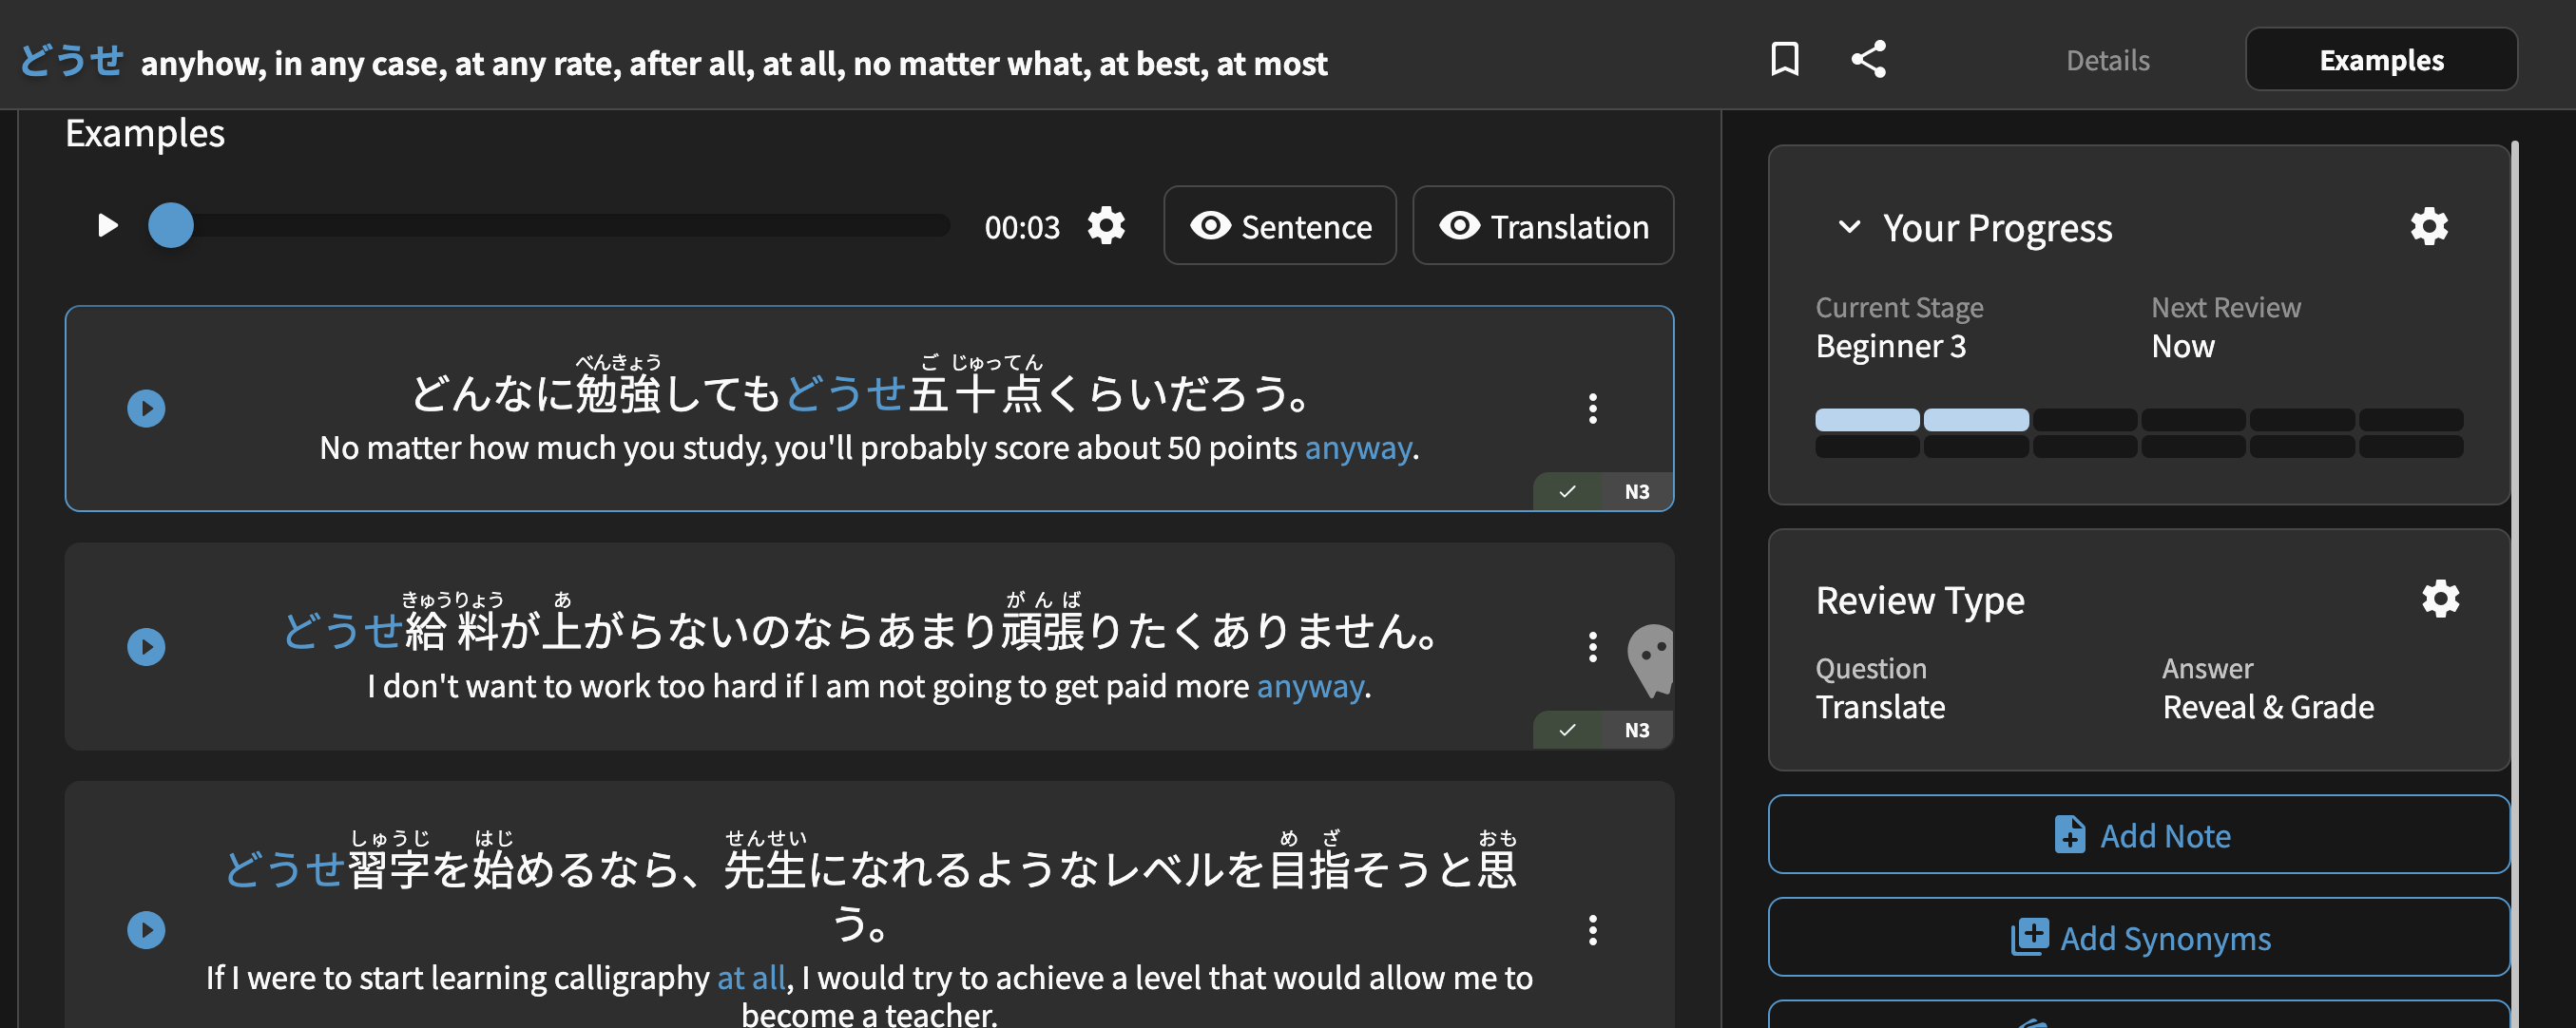Toggle Translation visibility
The height and width of the screenshot is (1028, 2576).
point(1543,225)
